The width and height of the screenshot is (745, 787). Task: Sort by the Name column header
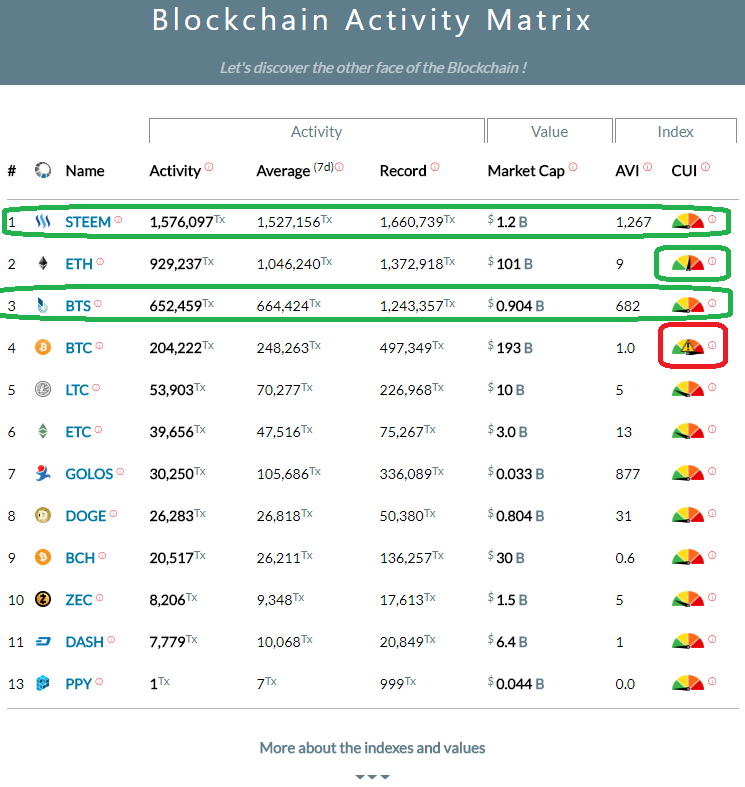click(x=85, y=171)
